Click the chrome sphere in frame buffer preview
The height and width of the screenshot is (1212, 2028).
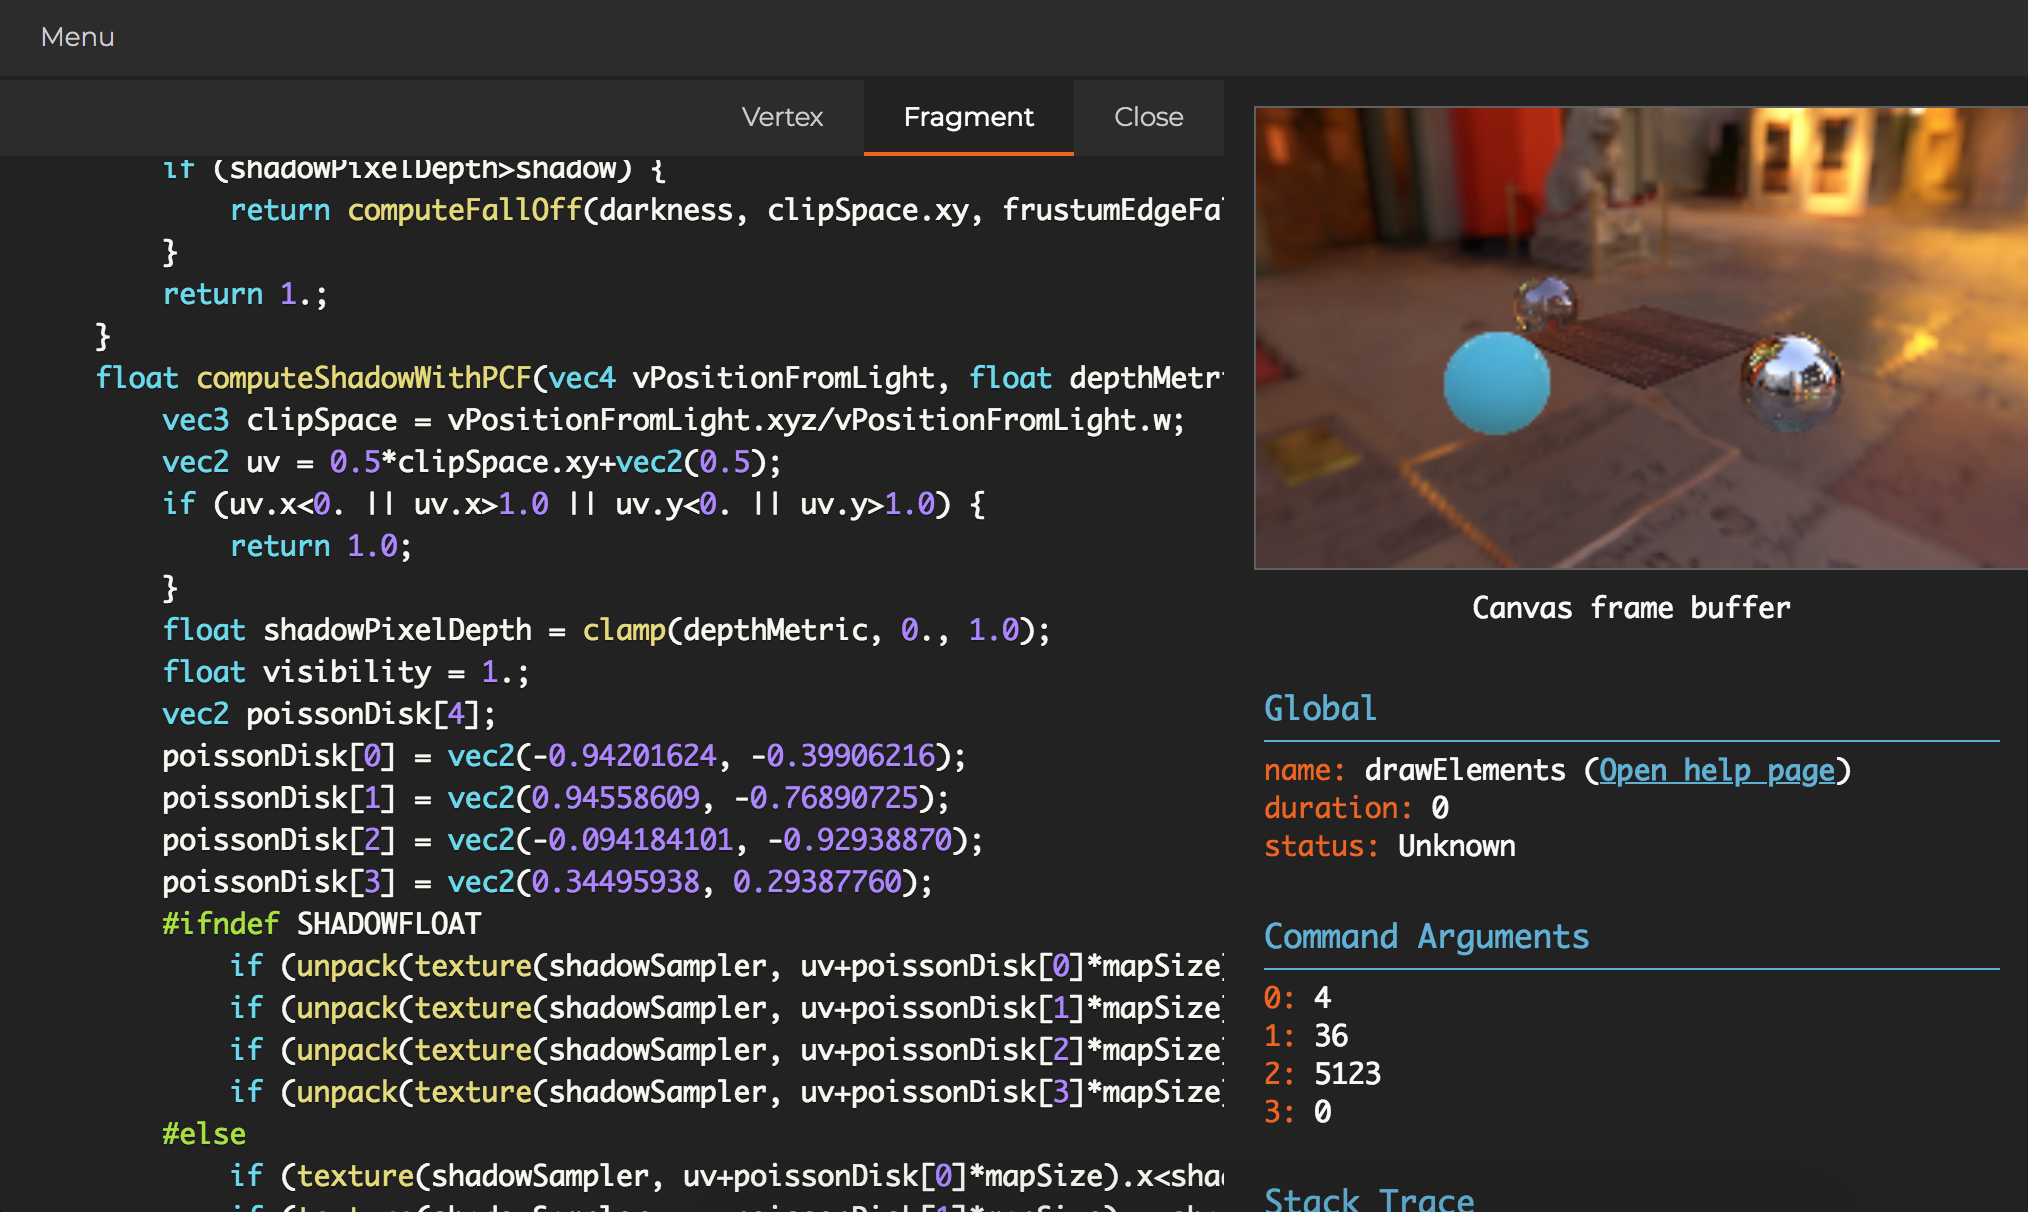[1791, 383]
